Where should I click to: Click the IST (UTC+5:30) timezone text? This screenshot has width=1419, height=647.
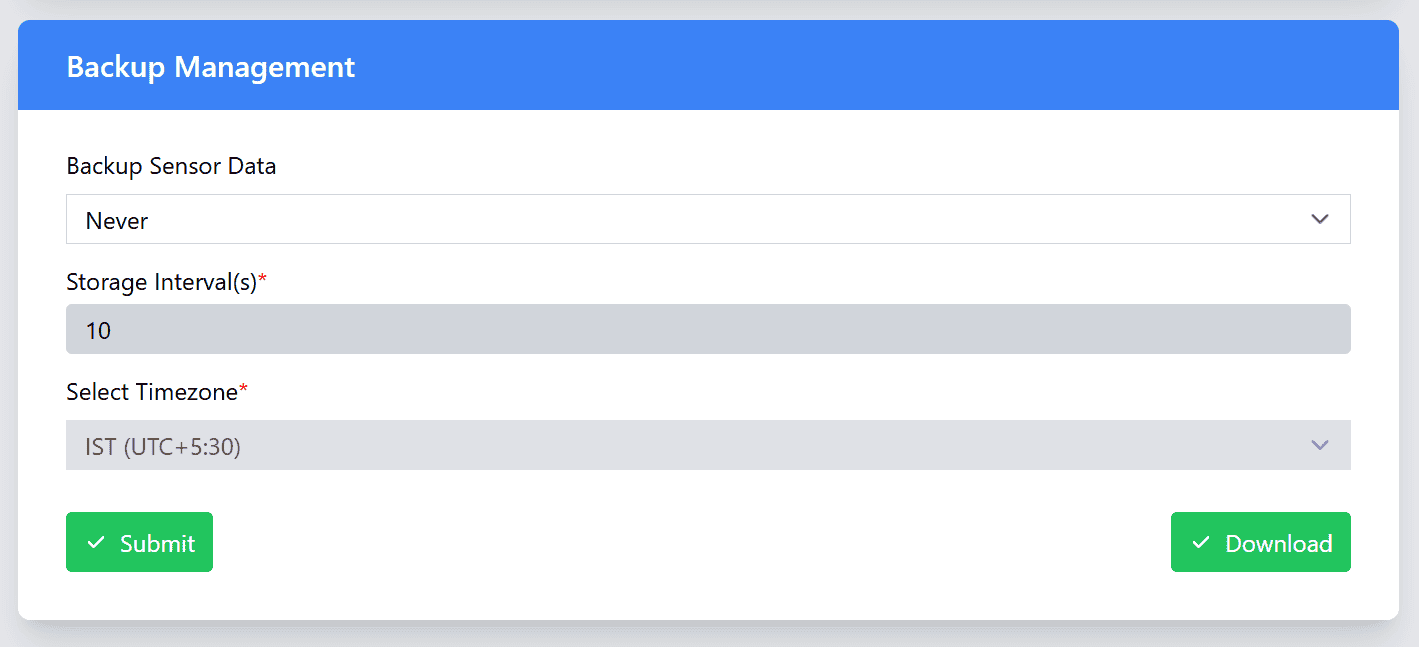coord(163,446)
